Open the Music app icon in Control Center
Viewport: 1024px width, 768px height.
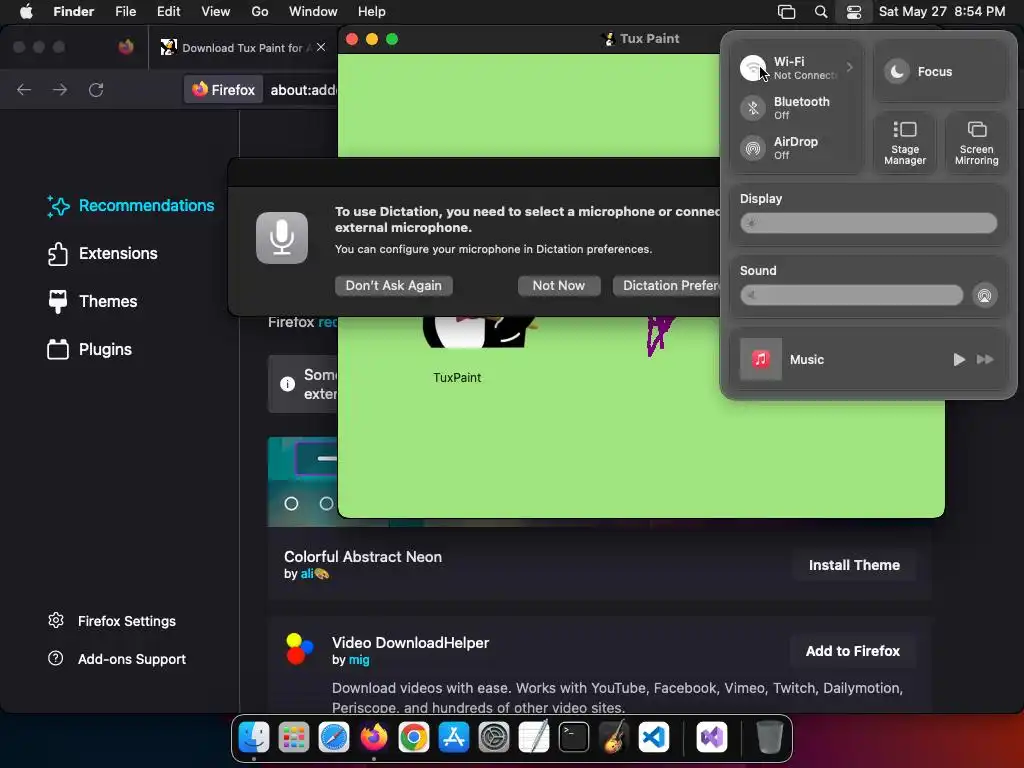coord(760,359)
